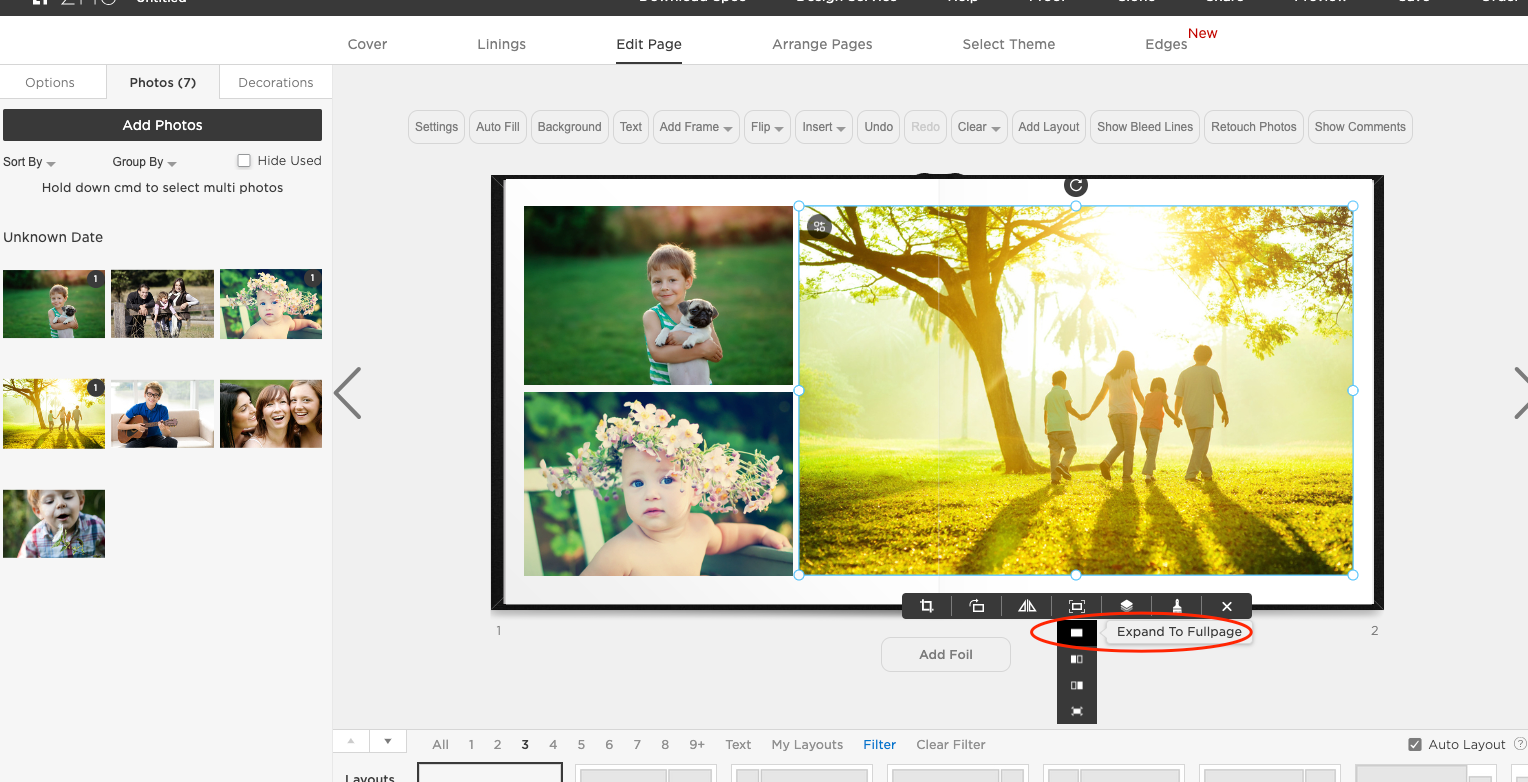Screen dimensions: 1528x782
Task: Expand the Add Frame dropdown
Action: pyautogui.click(x=696, y=127)
